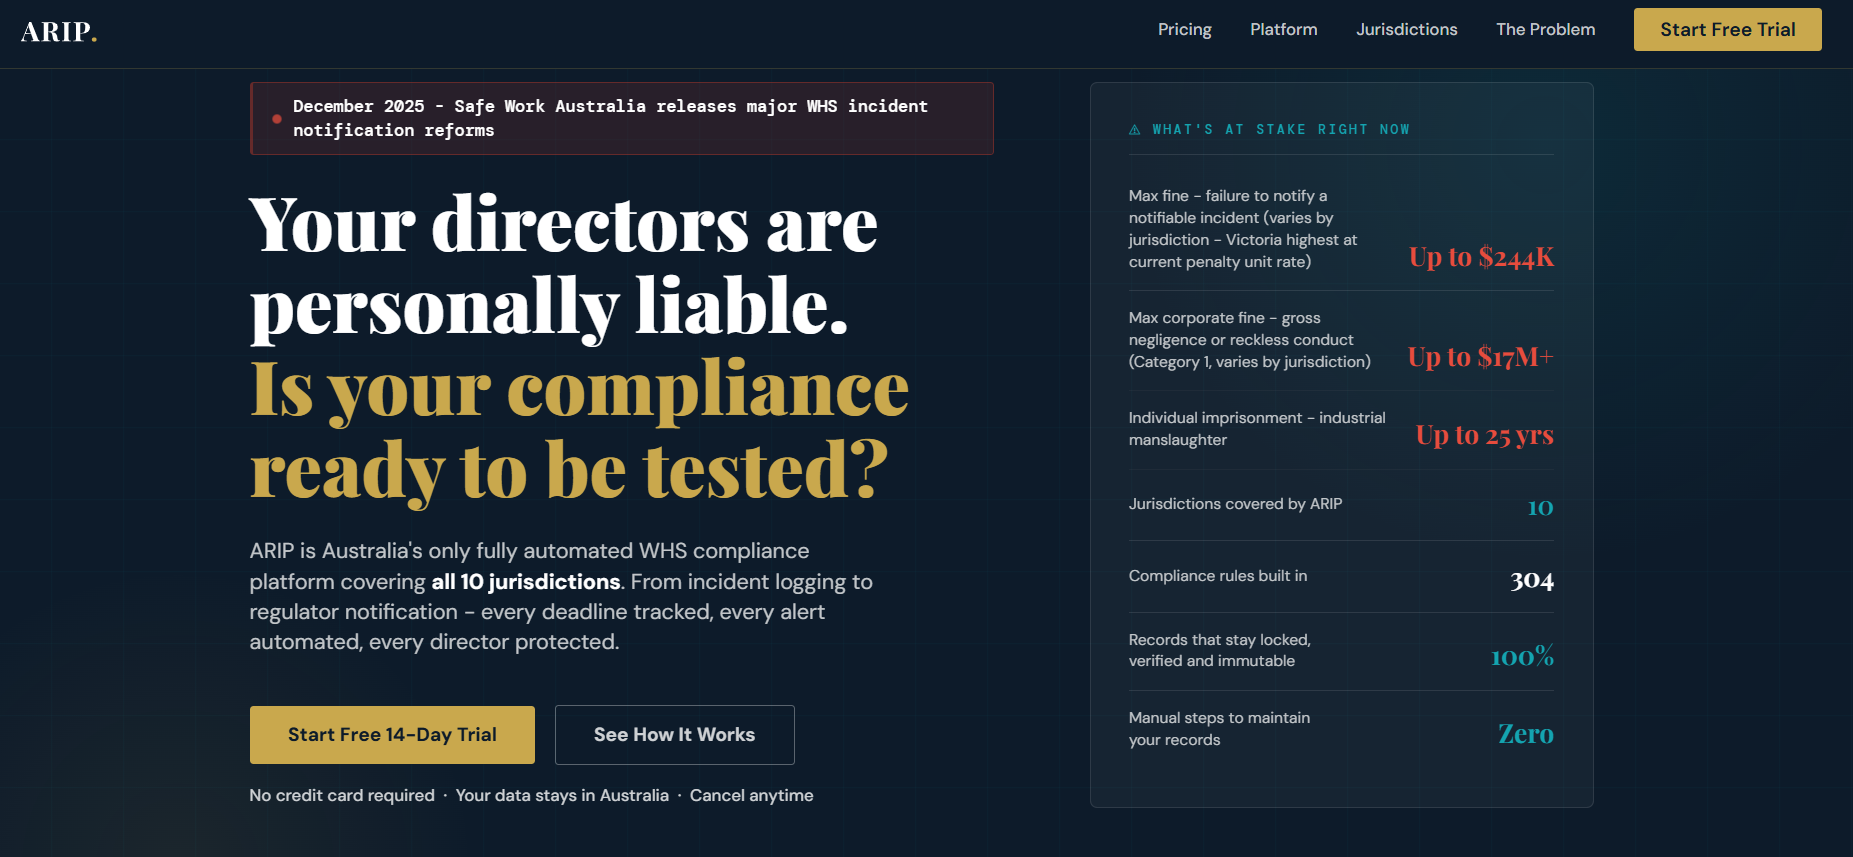Click the Up to $17M+ corporate fine value

(x=1481, y=357)
